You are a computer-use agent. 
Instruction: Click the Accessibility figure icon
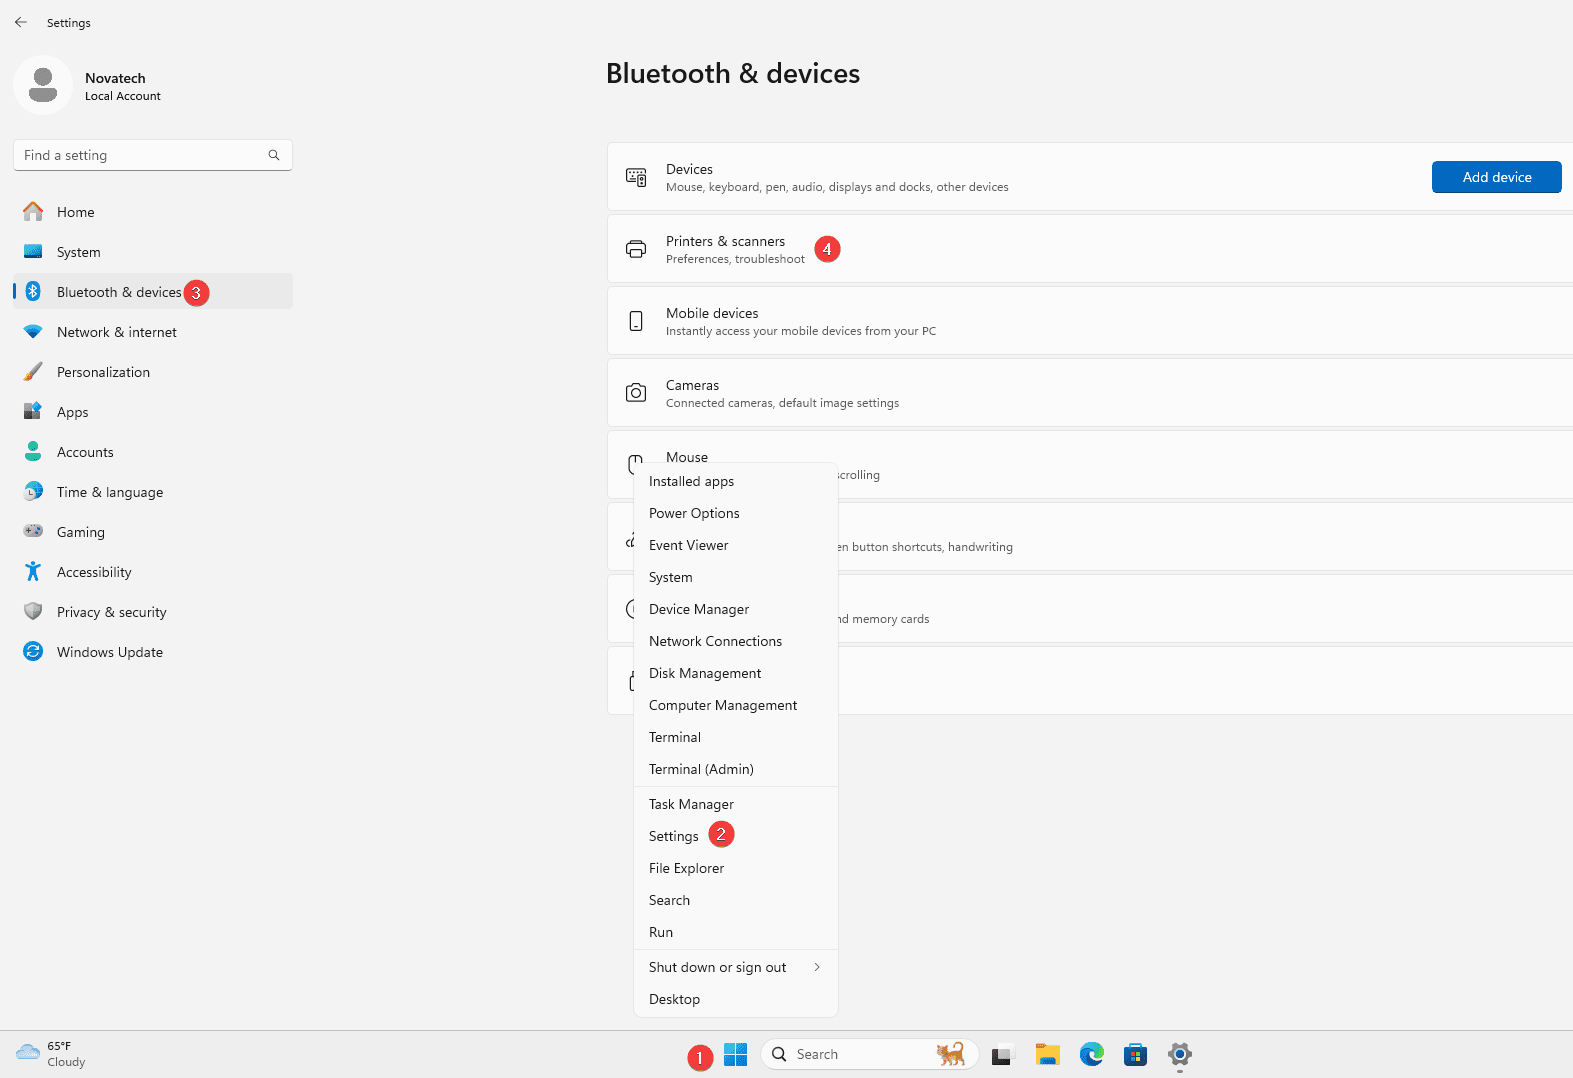click(33, 572)
